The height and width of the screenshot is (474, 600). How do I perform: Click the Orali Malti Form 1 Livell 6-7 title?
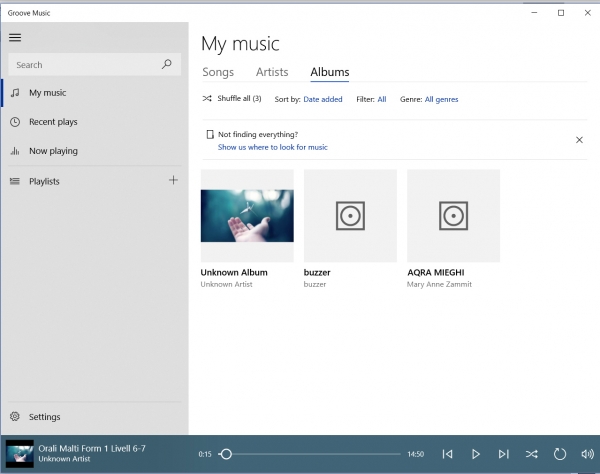point(92,448)
